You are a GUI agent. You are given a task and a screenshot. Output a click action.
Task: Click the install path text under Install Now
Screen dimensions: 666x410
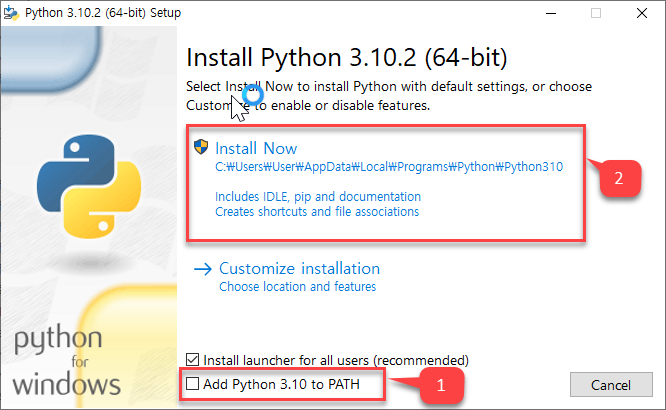coord(389,167)
